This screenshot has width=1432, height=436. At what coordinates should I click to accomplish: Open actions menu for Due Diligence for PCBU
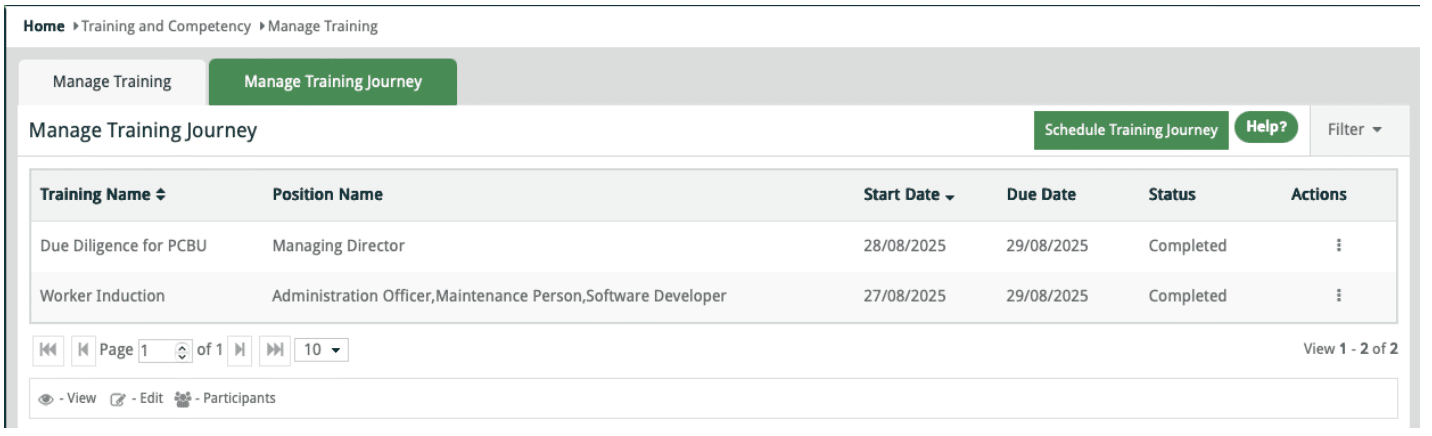point(1338,246)
